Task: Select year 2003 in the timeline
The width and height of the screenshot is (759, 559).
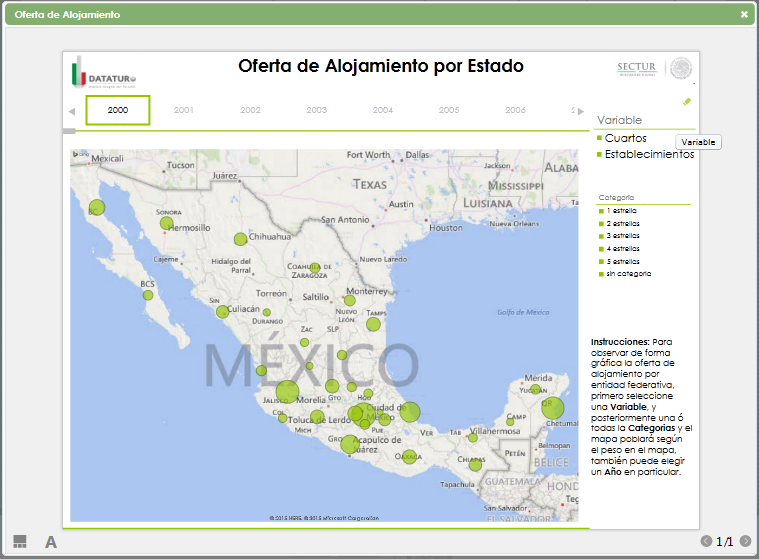Action: 317,110
